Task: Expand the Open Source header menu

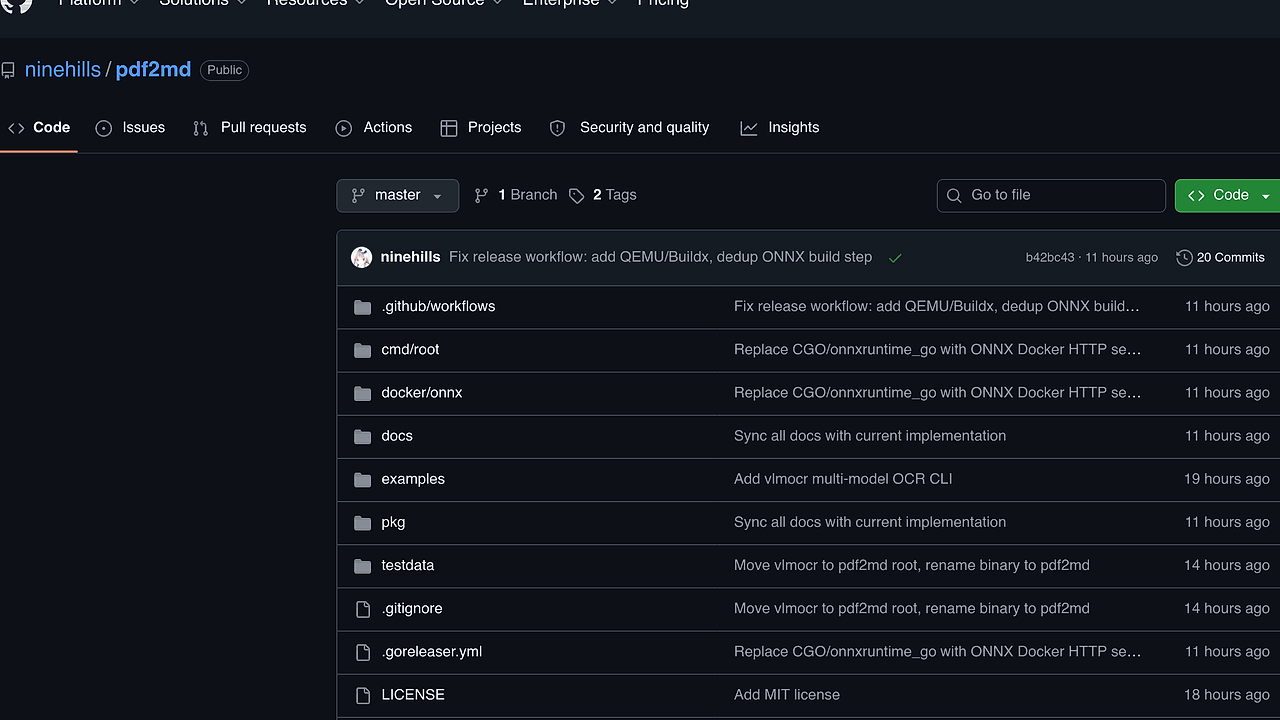Action: [x=443, y=2]
